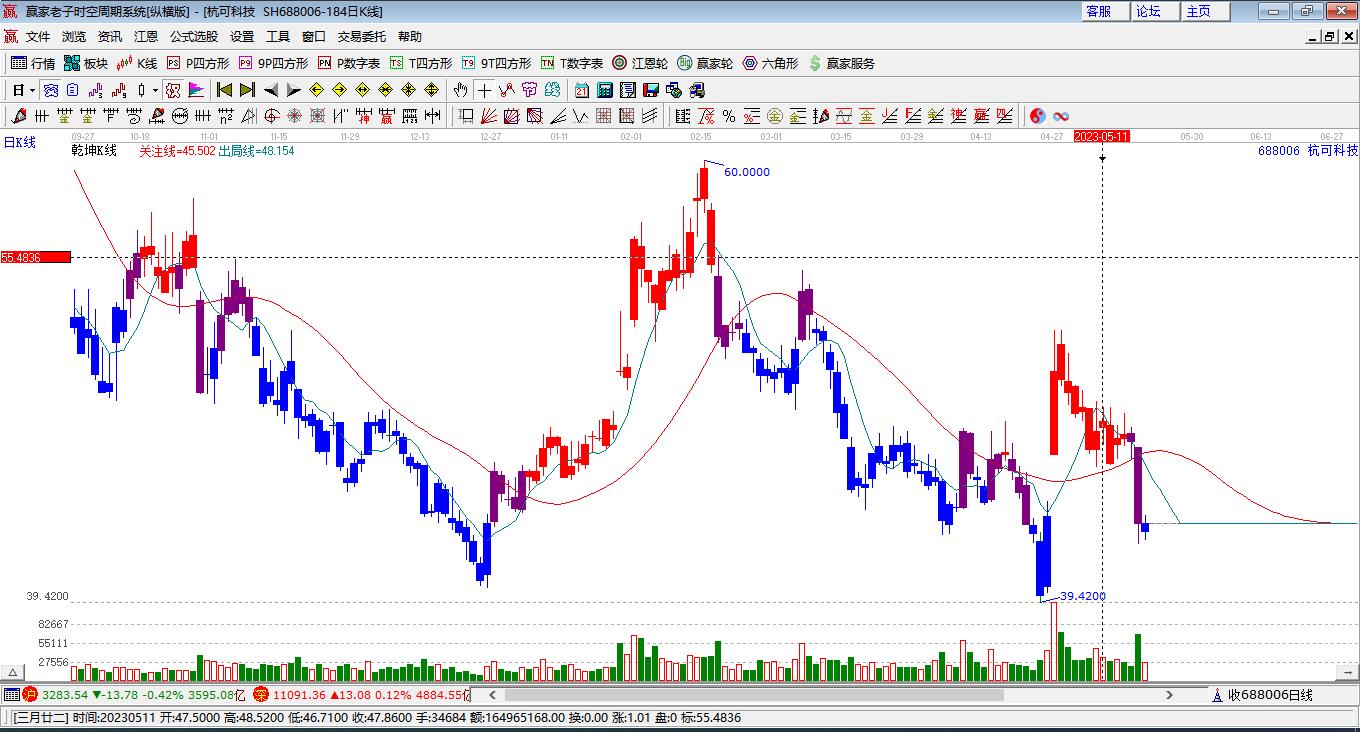The width and height of the screenshot is (1360, 732).
Task: Click the black right arrow icon
Action: [294, 90]
